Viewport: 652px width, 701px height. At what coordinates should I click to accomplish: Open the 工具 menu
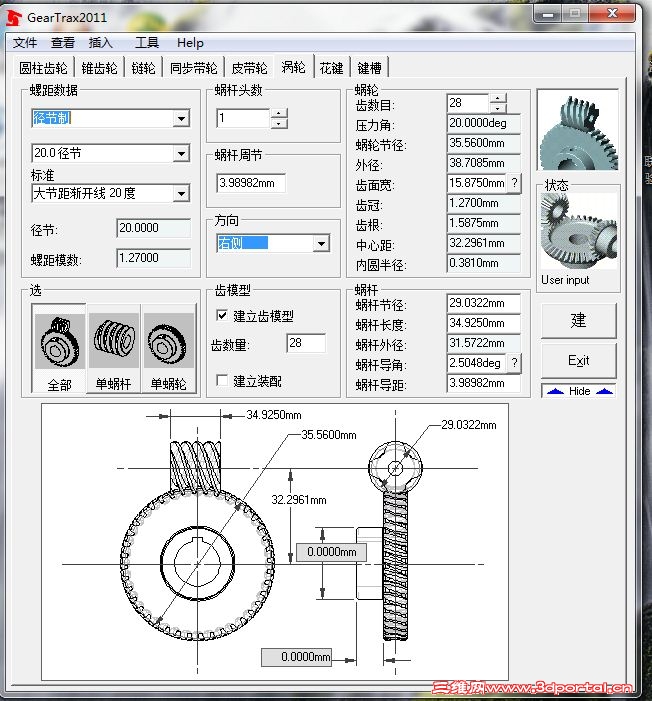(x=147, y=43)
